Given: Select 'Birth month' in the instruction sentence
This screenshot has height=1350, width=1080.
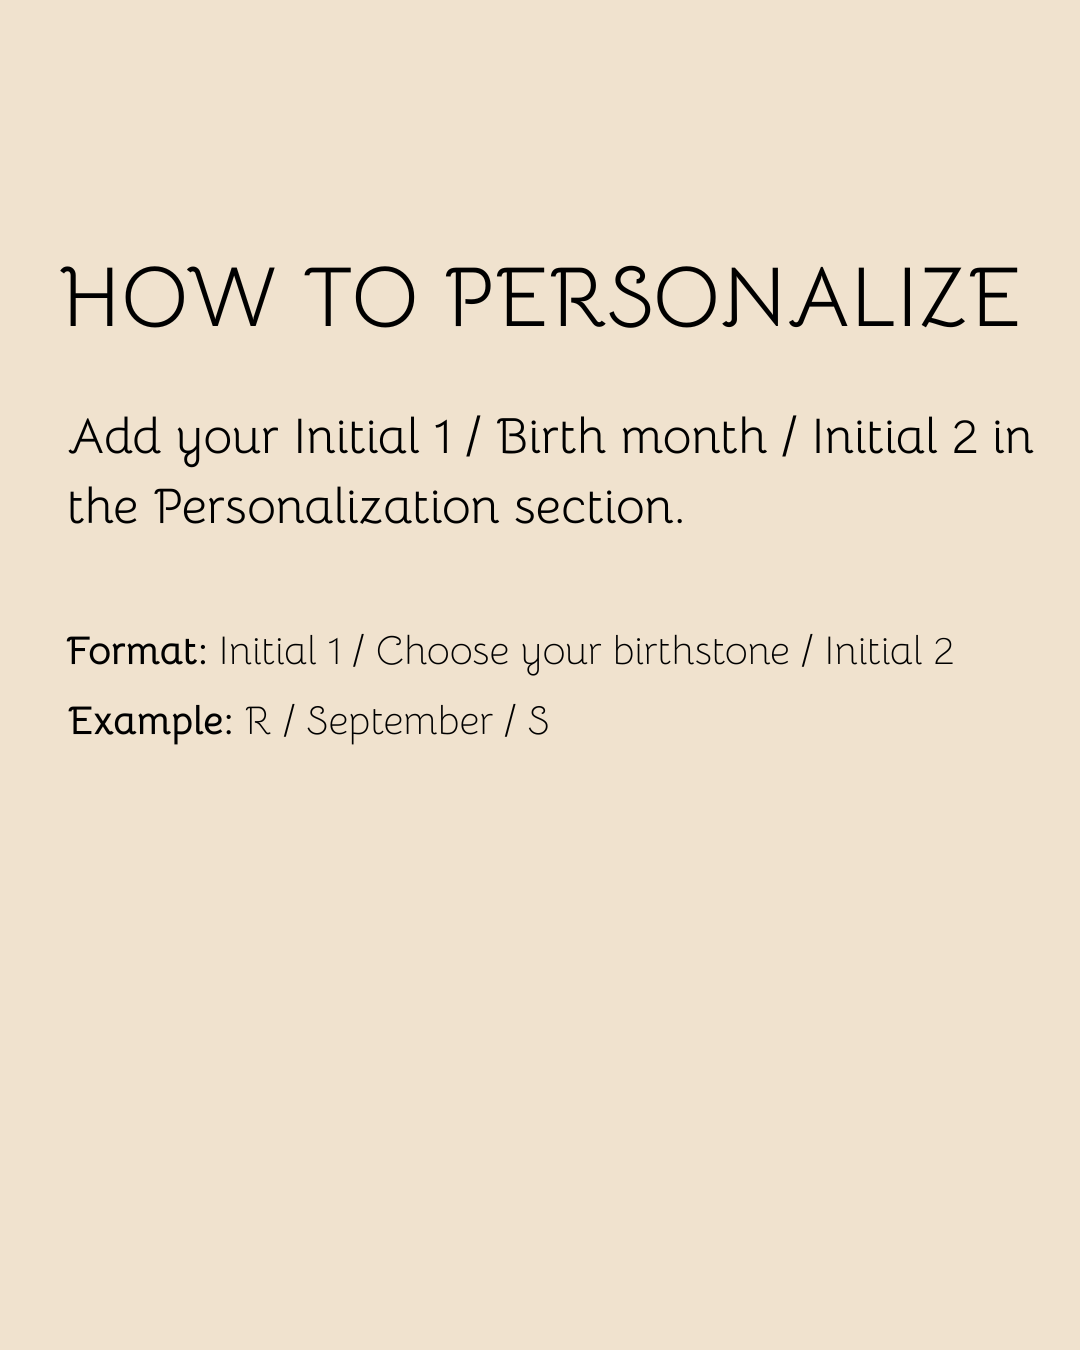Looking at the screenshot, I should click(632, 437).
